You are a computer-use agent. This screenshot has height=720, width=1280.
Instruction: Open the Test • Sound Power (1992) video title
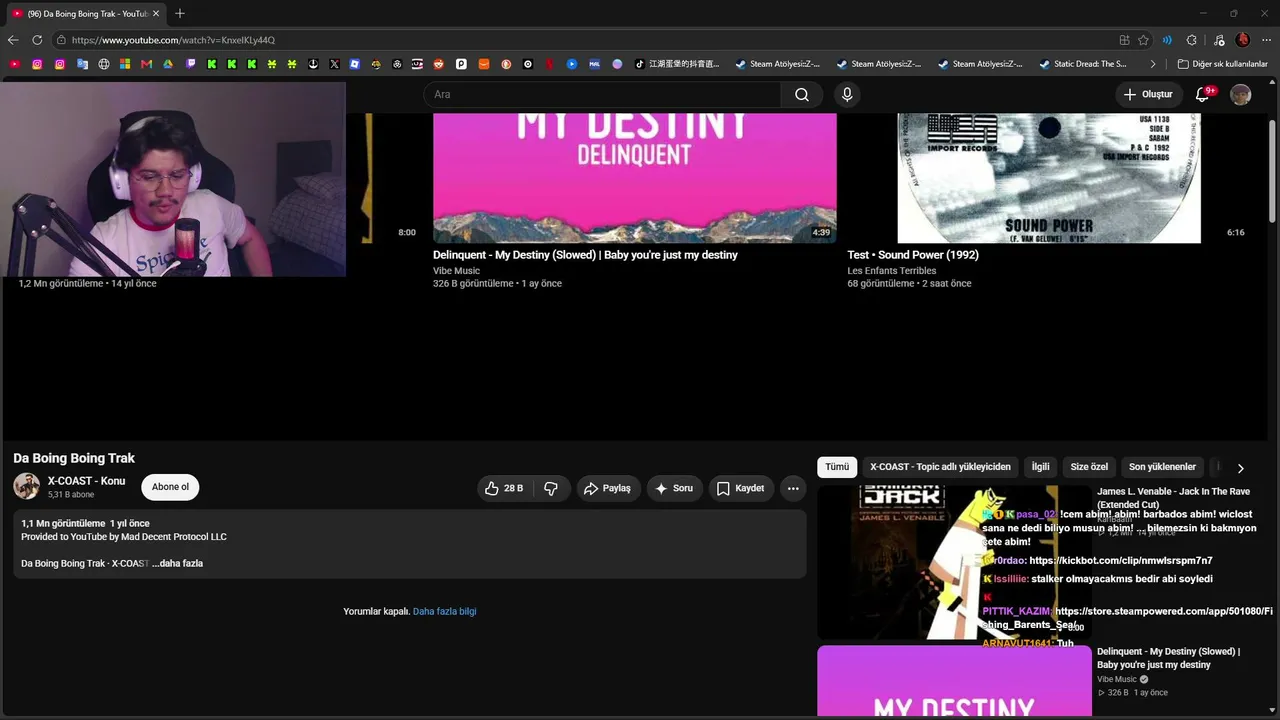[x=913, y=255]
